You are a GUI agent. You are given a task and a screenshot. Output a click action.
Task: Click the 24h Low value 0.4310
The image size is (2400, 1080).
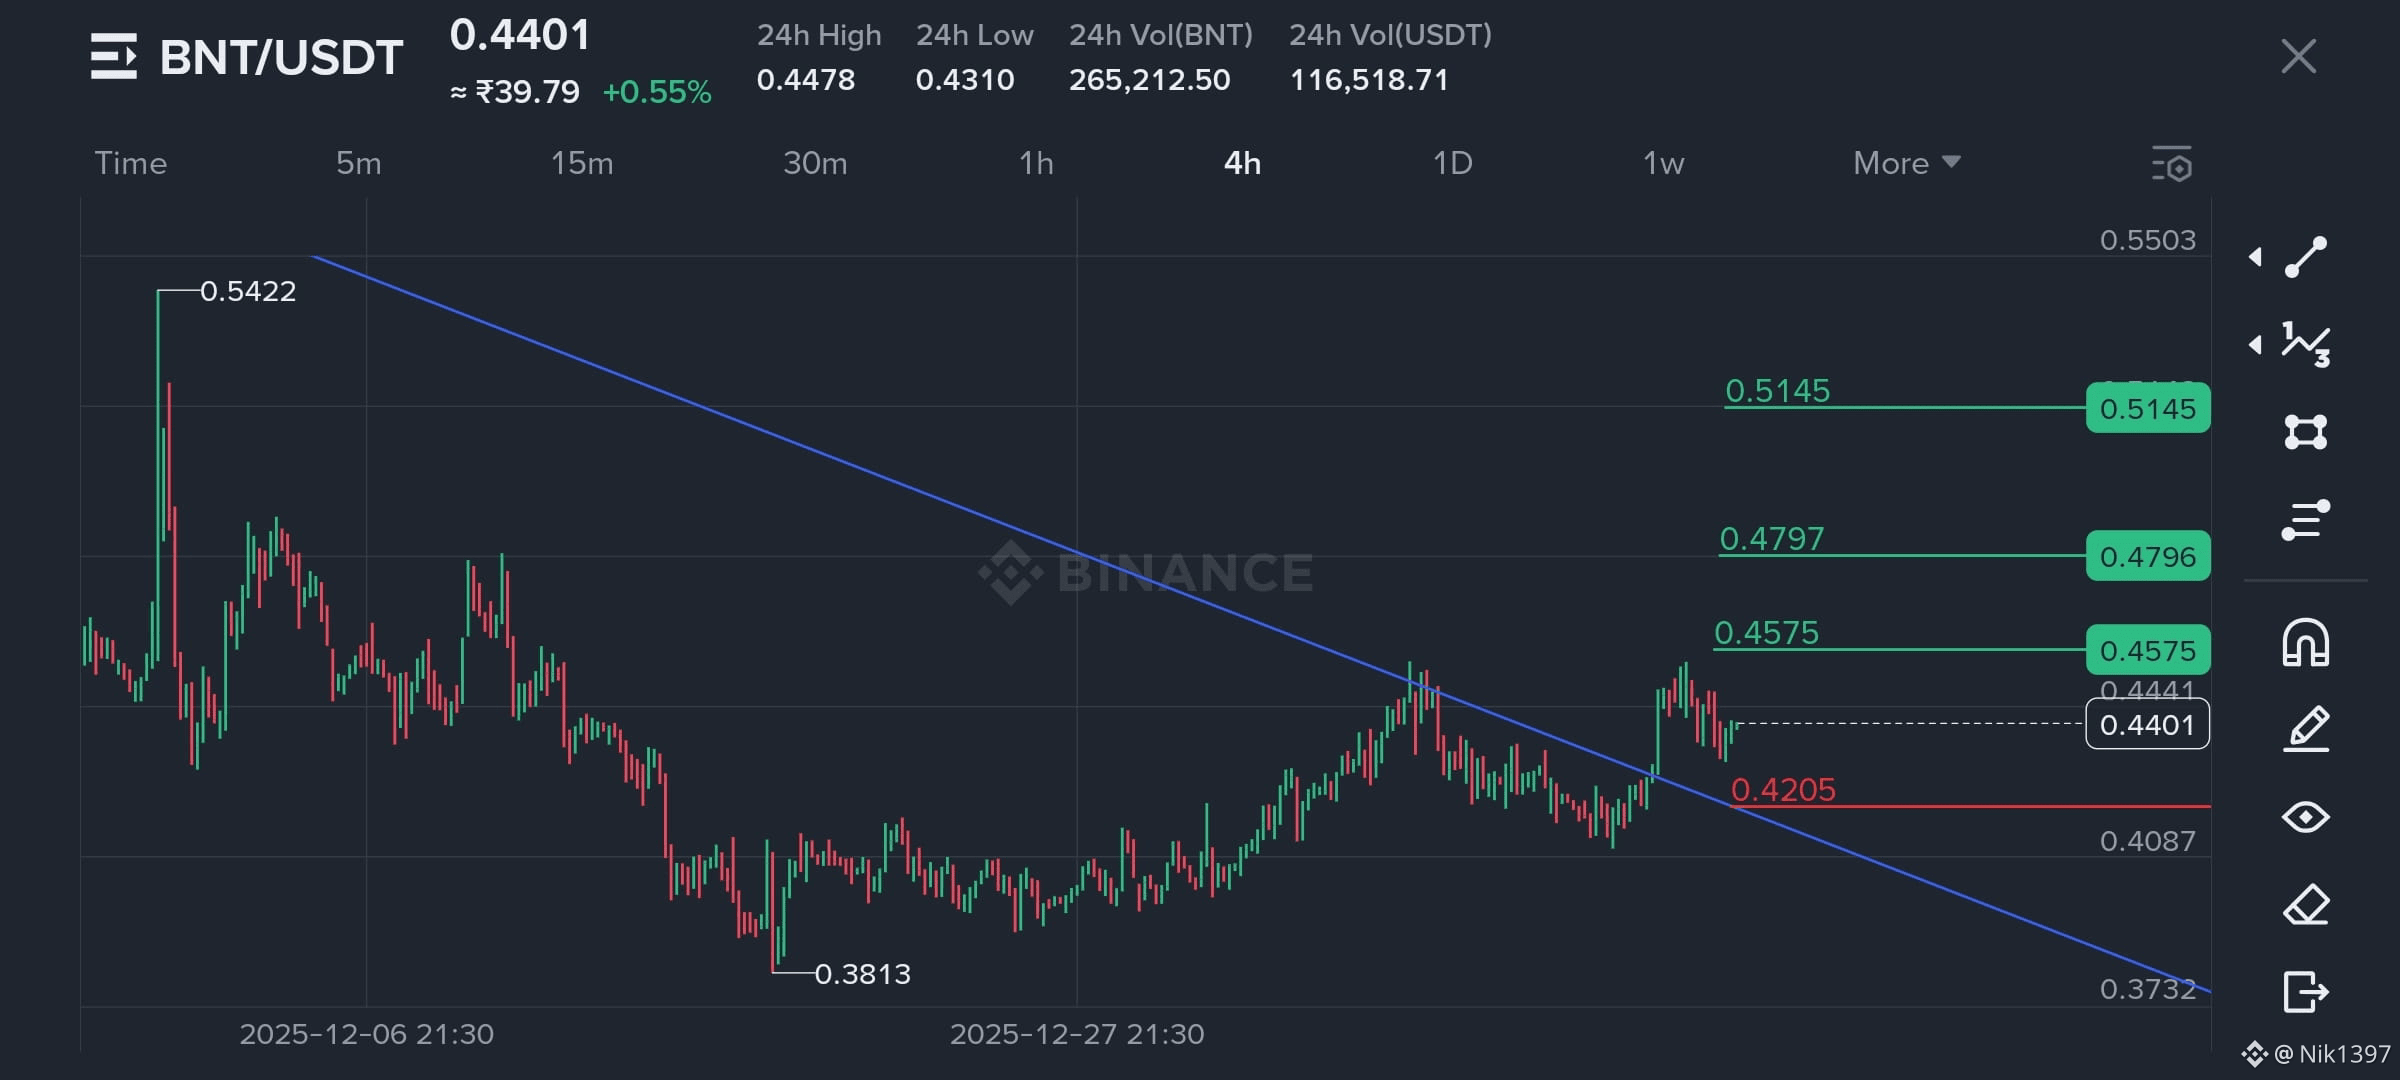point(965,80)
